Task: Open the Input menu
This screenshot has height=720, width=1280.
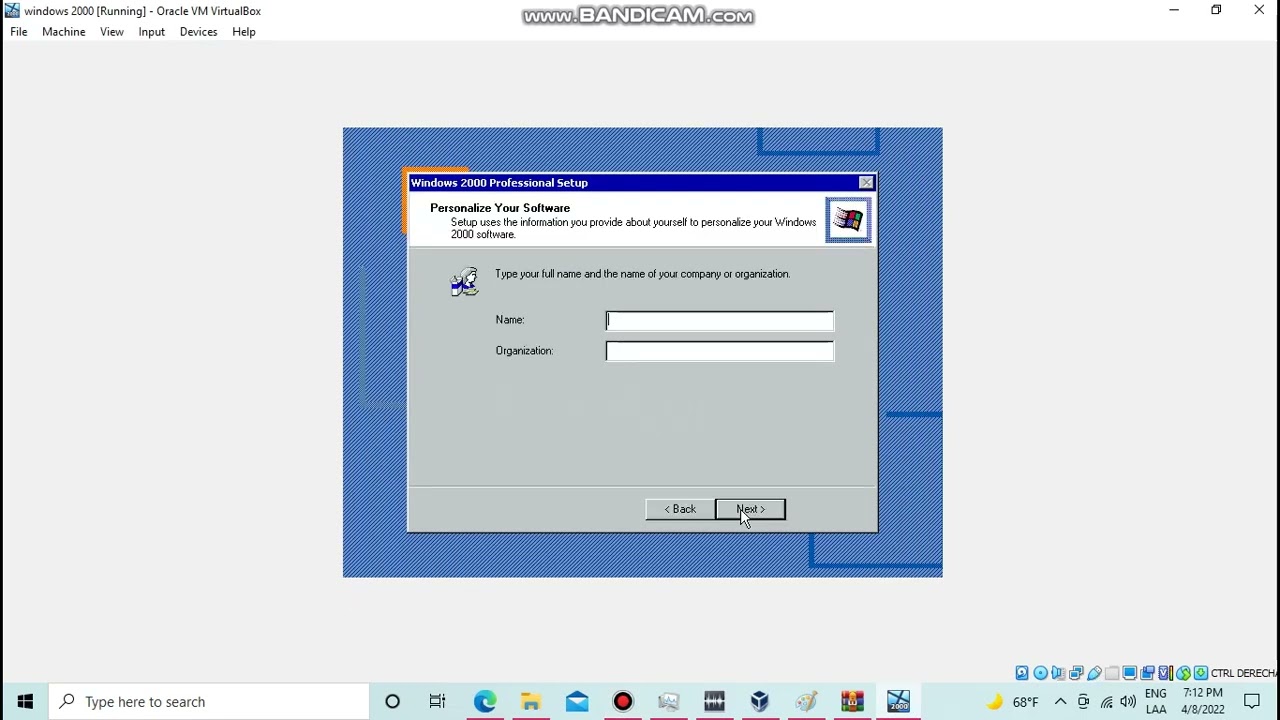Action: pos(151,32)
